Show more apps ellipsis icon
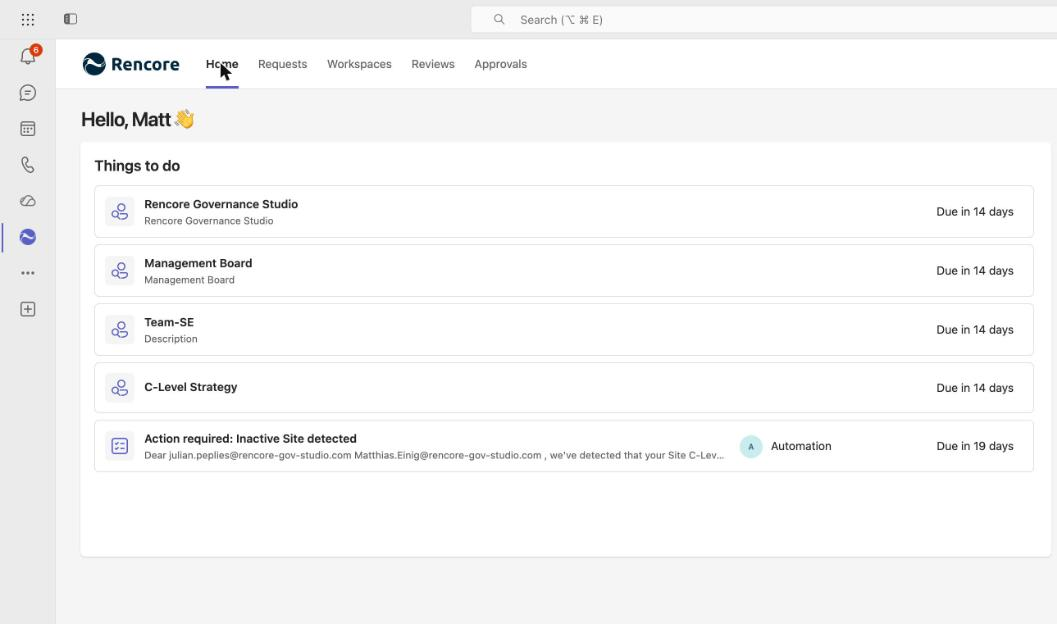Image resolution: width=1057 pixels, height=624 pixels. [28, 273]
